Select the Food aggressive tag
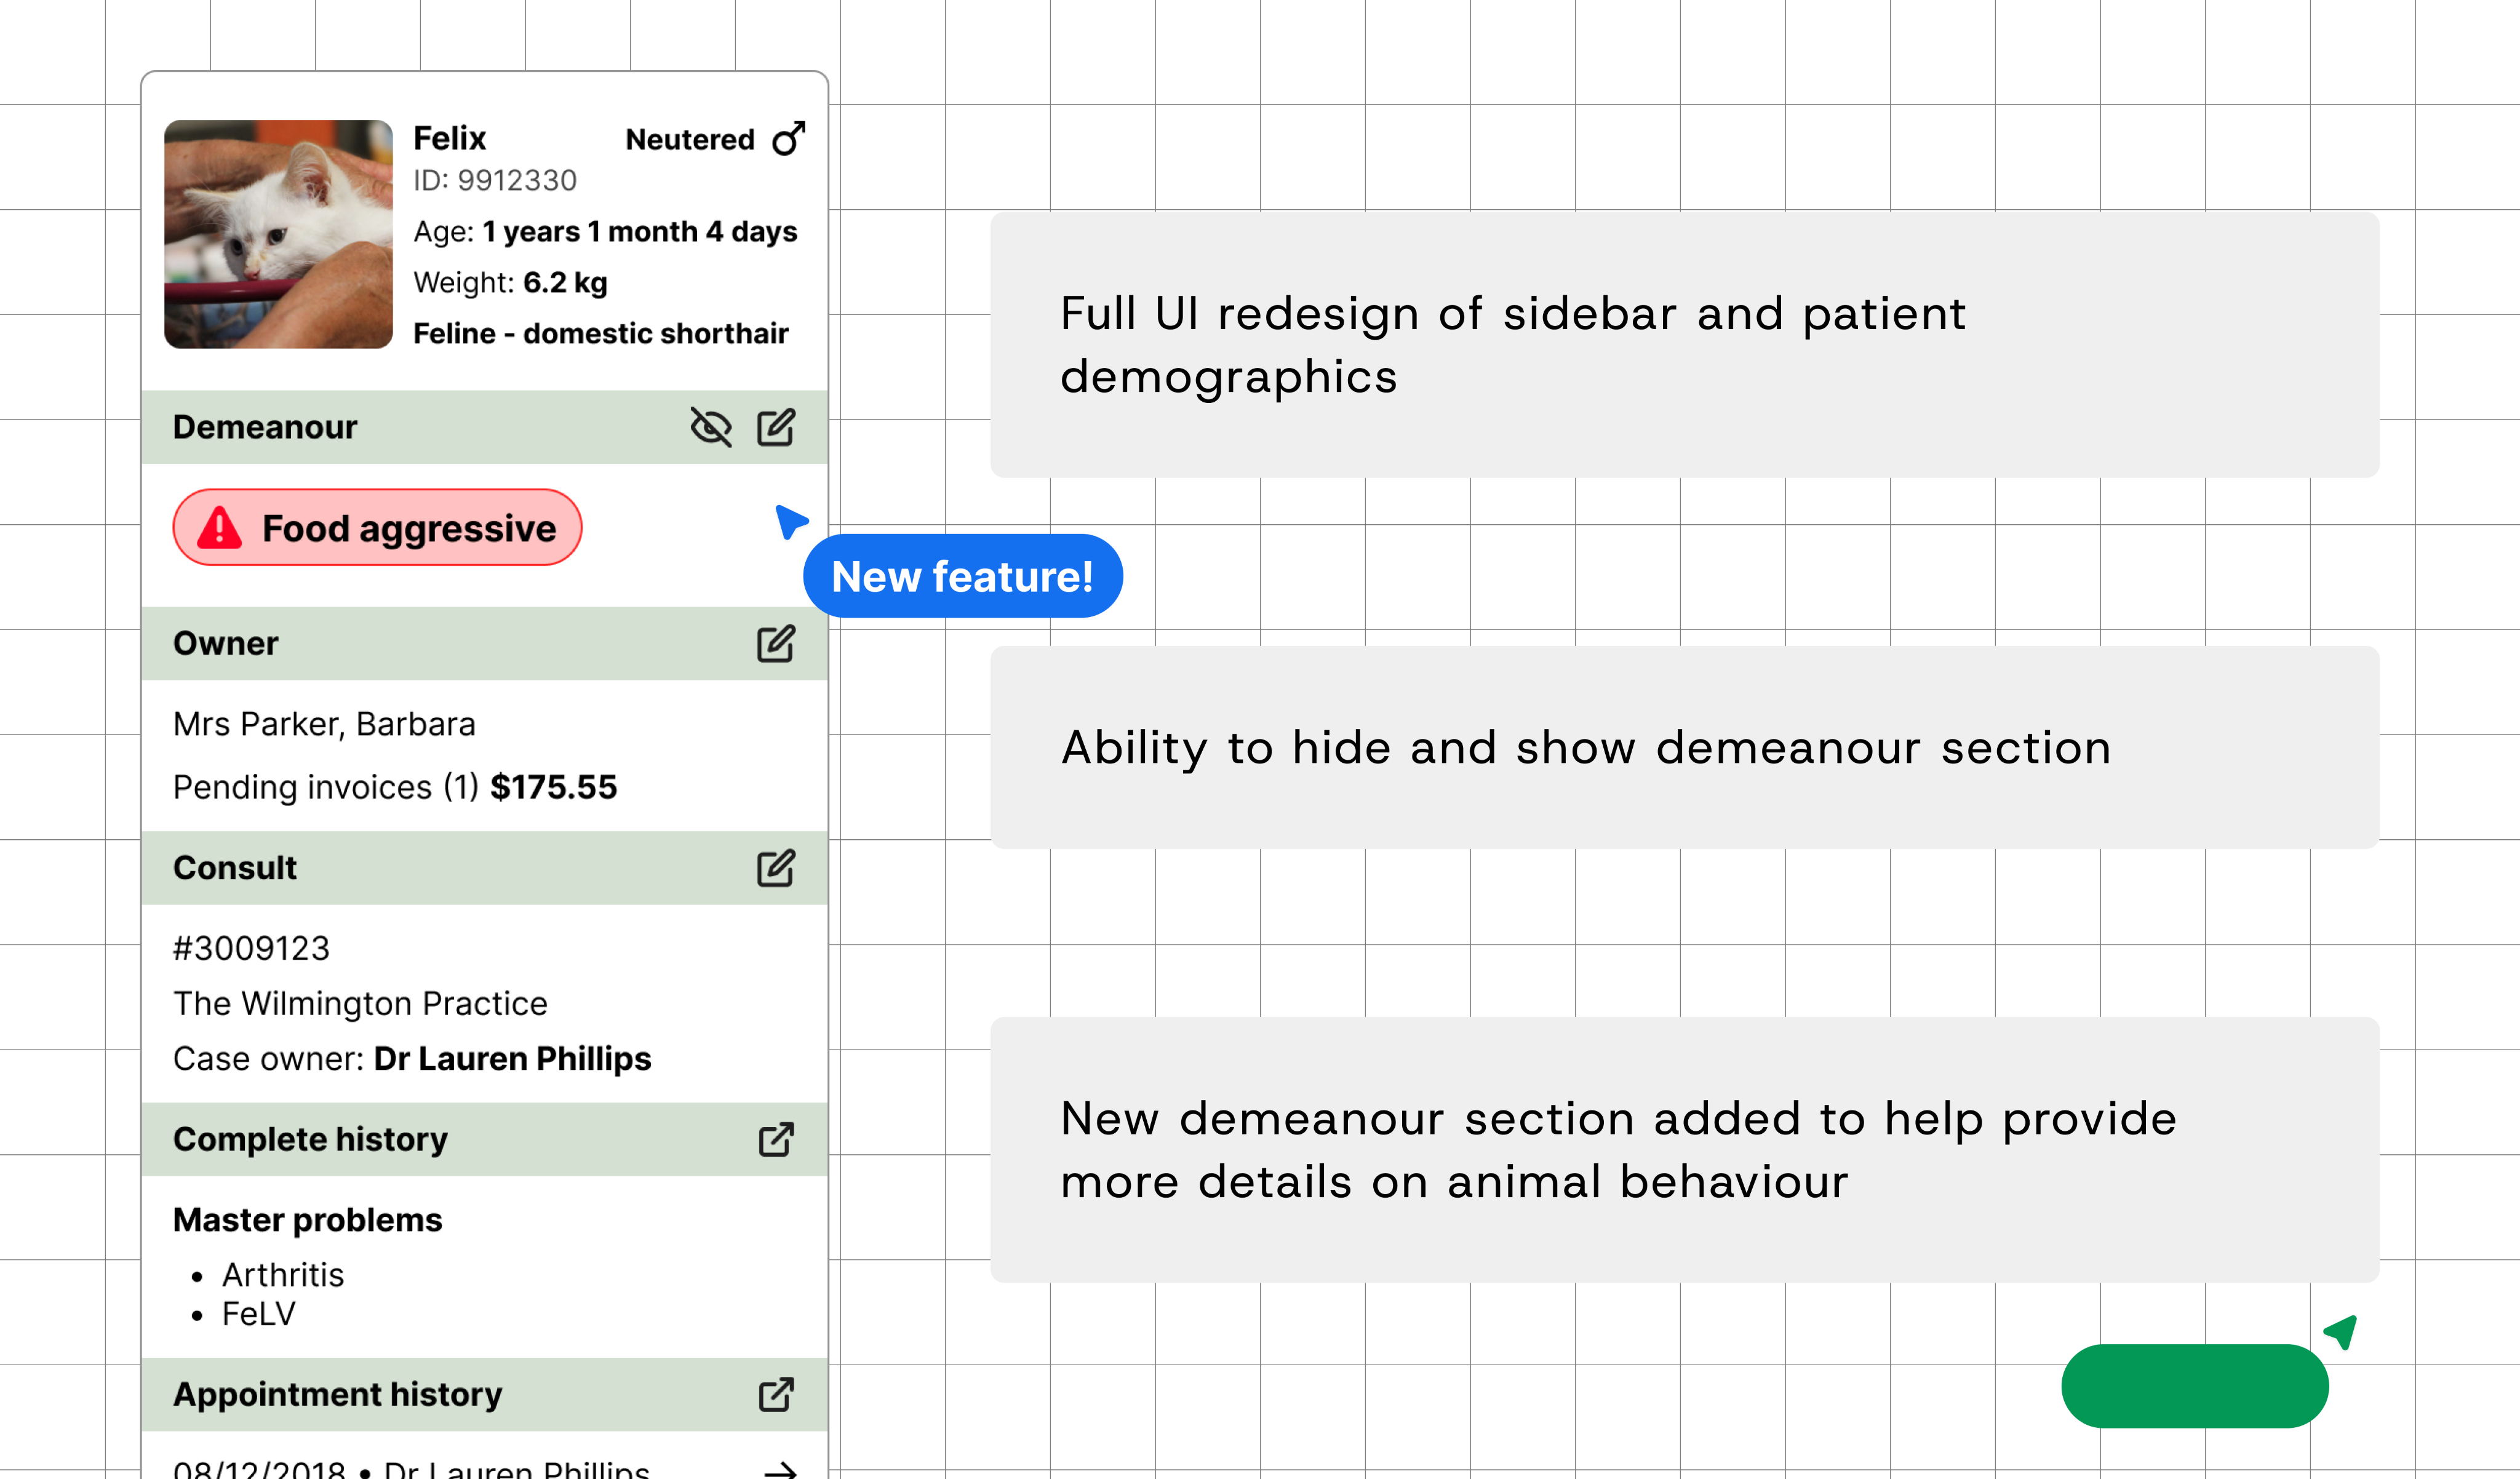2520x1479 pixels. click(378, 528)
